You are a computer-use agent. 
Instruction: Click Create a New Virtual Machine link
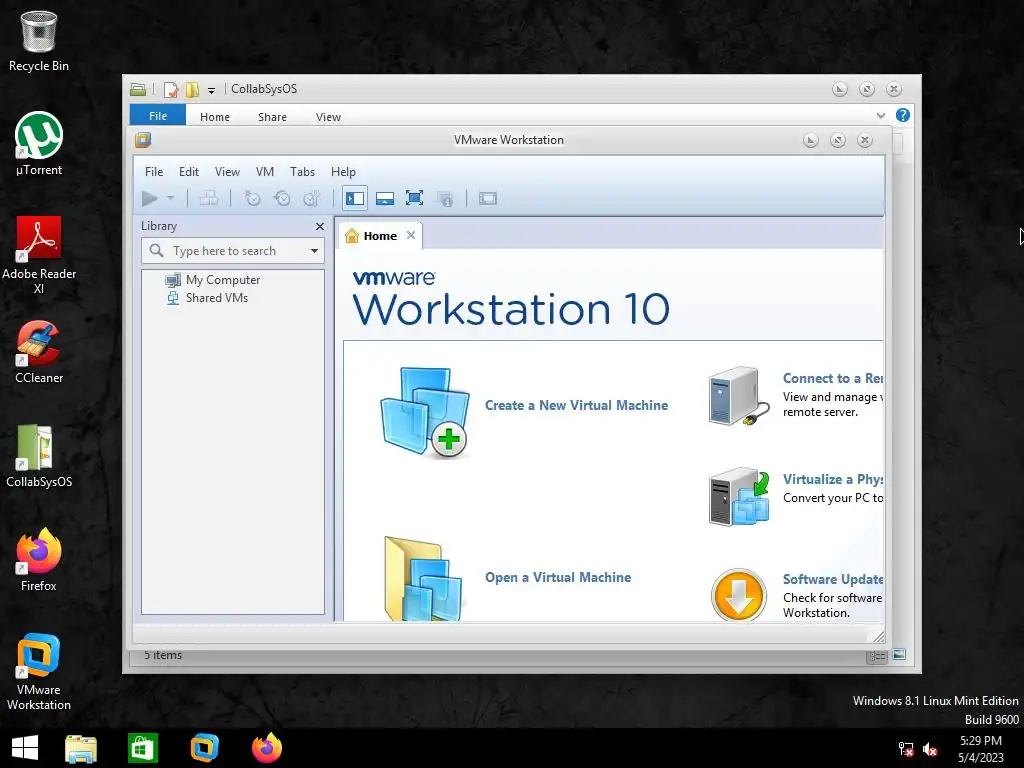577,405
